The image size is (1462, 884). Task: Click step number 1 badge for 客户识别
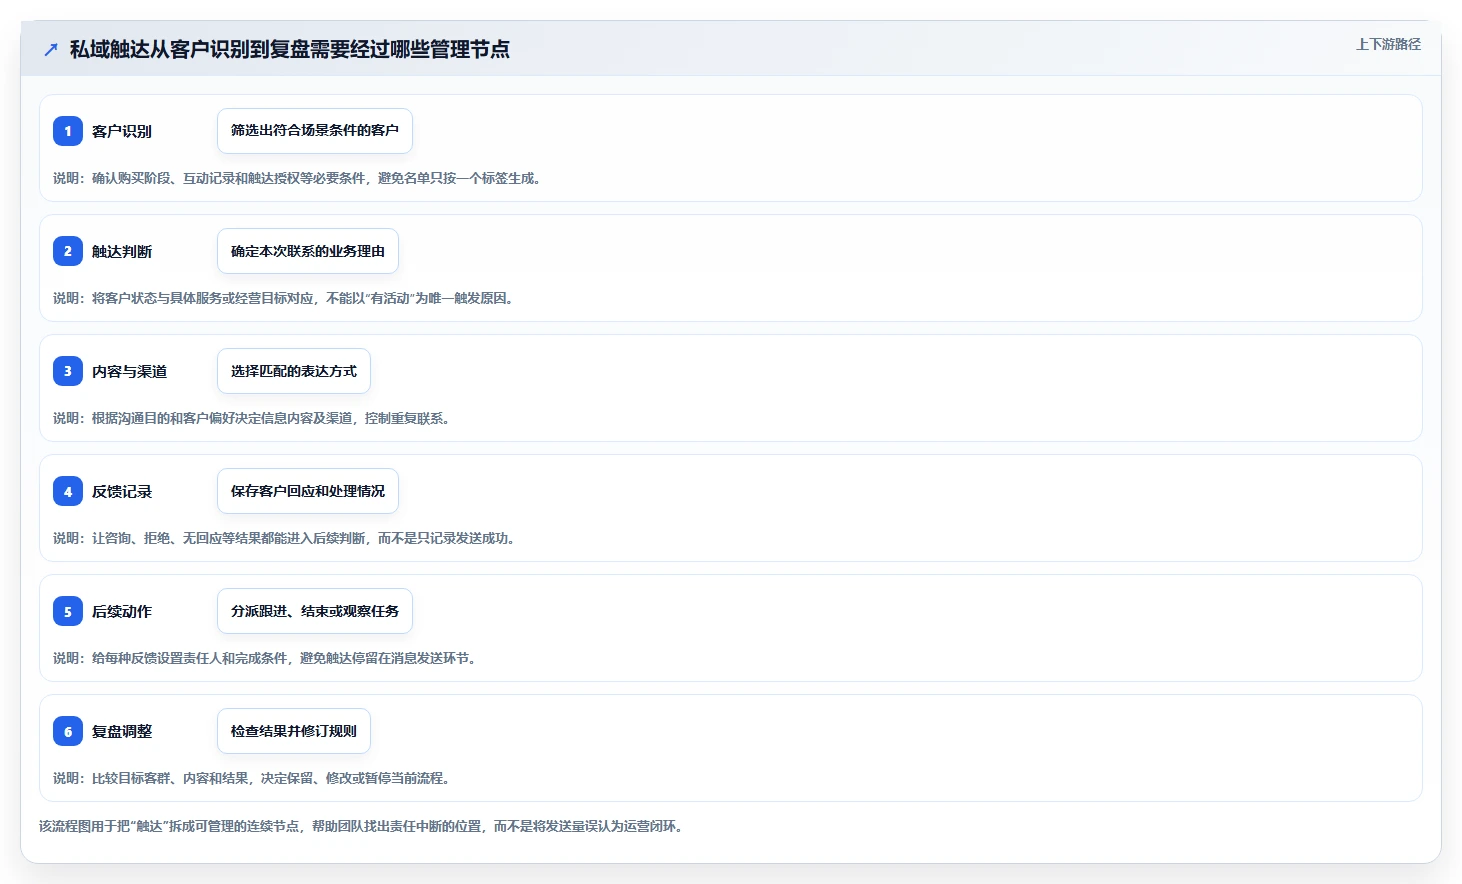point(68,131)
